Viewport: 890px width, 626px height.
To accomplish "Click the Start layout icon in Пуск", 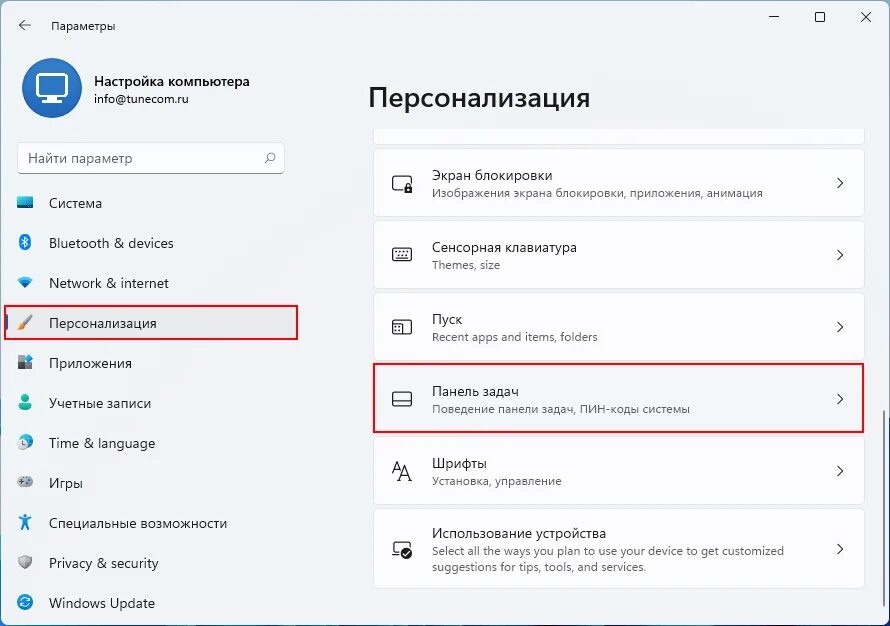I will (402, 327).
